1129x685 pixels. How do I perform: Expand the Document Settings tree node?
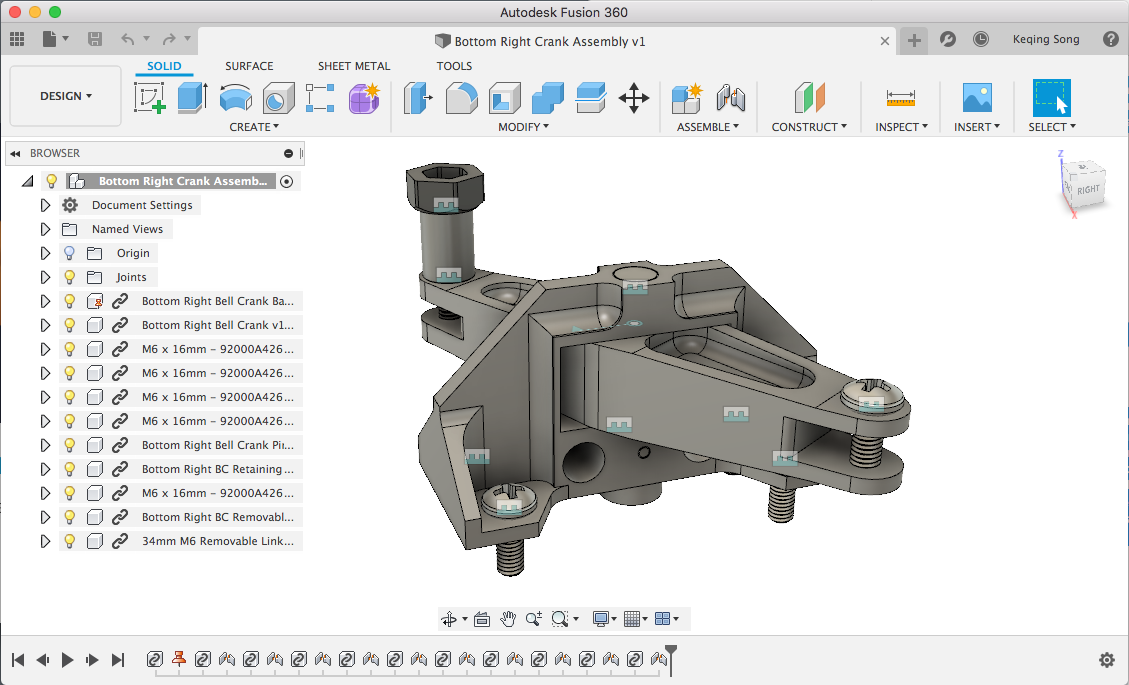coord(45,205)
